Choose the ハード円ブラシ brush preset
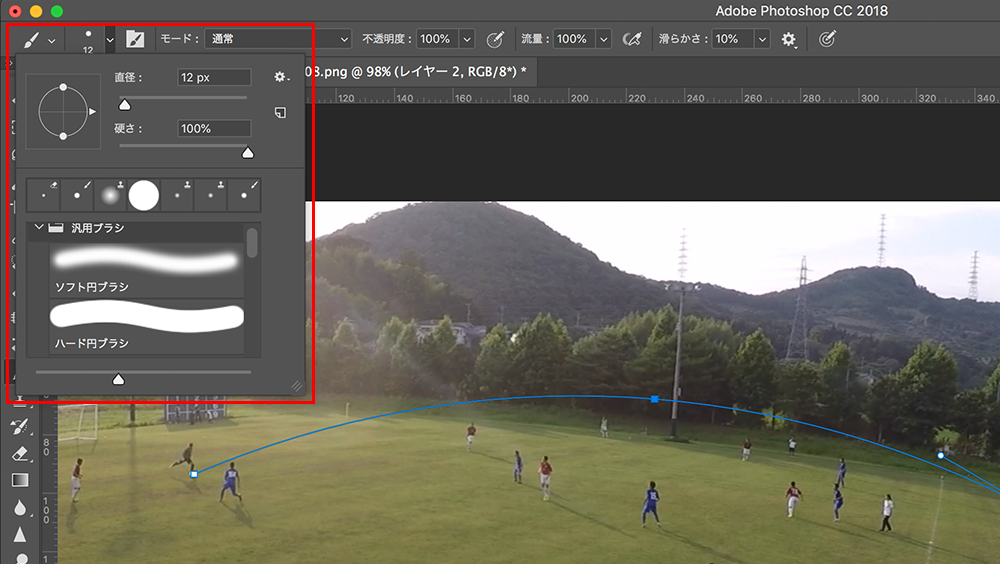 click(x=146, y=326)
